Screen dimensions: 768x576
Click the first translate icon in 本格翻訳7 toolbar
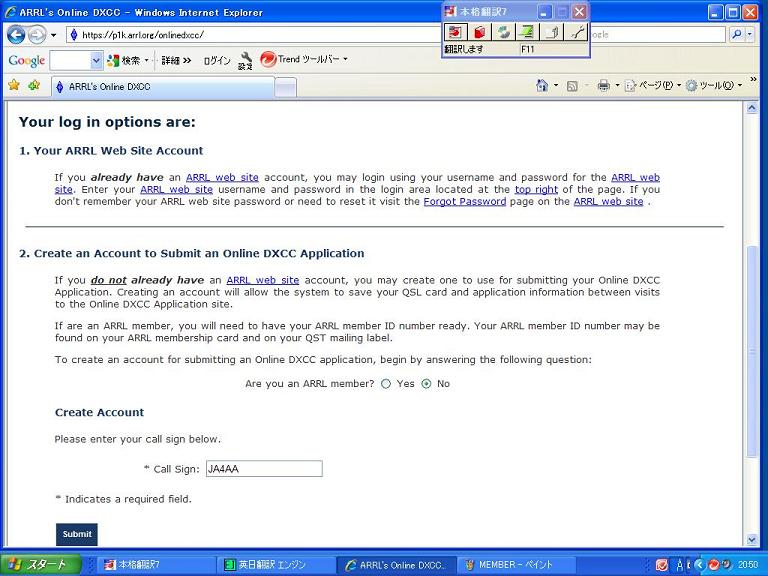(455, 32)
